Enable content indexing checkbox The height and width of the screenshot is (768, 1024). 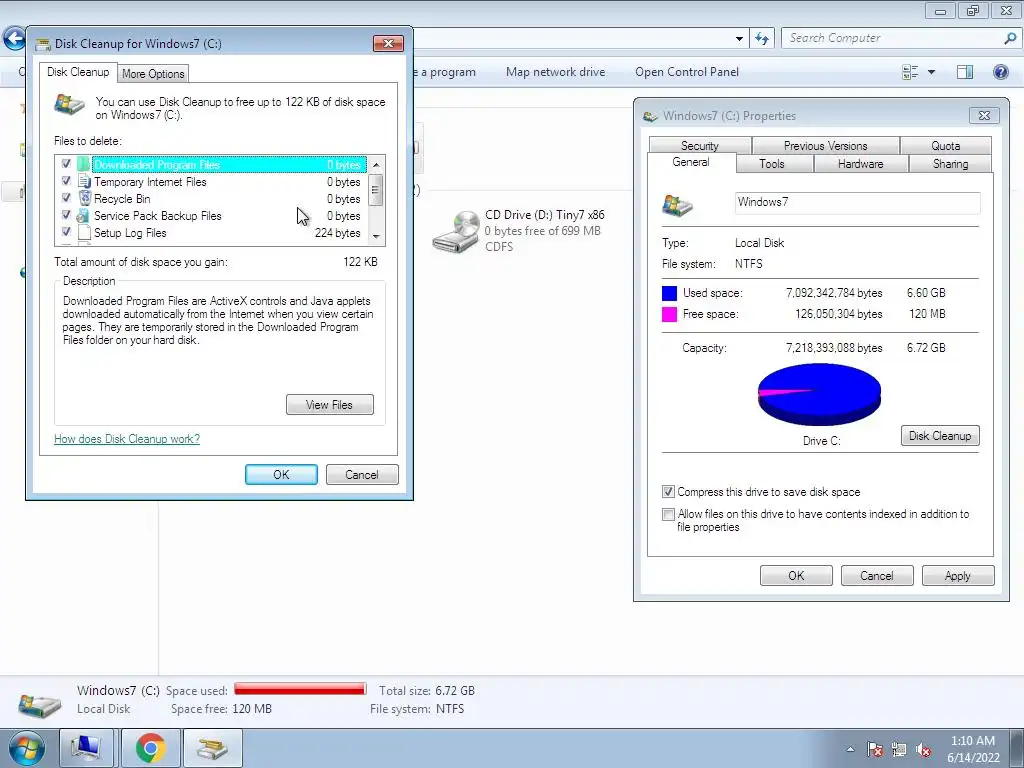(668, 515)
